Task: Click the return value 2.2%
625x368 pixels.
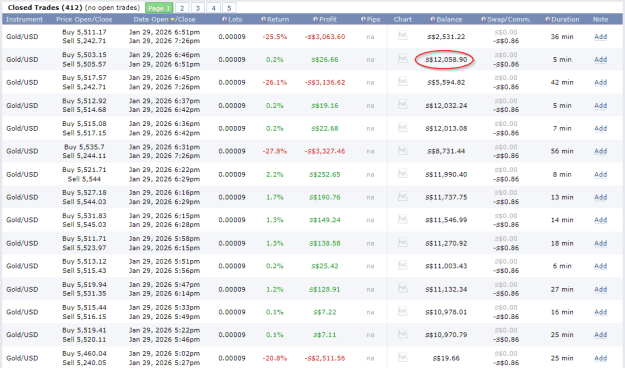Action: pos(275,174)
